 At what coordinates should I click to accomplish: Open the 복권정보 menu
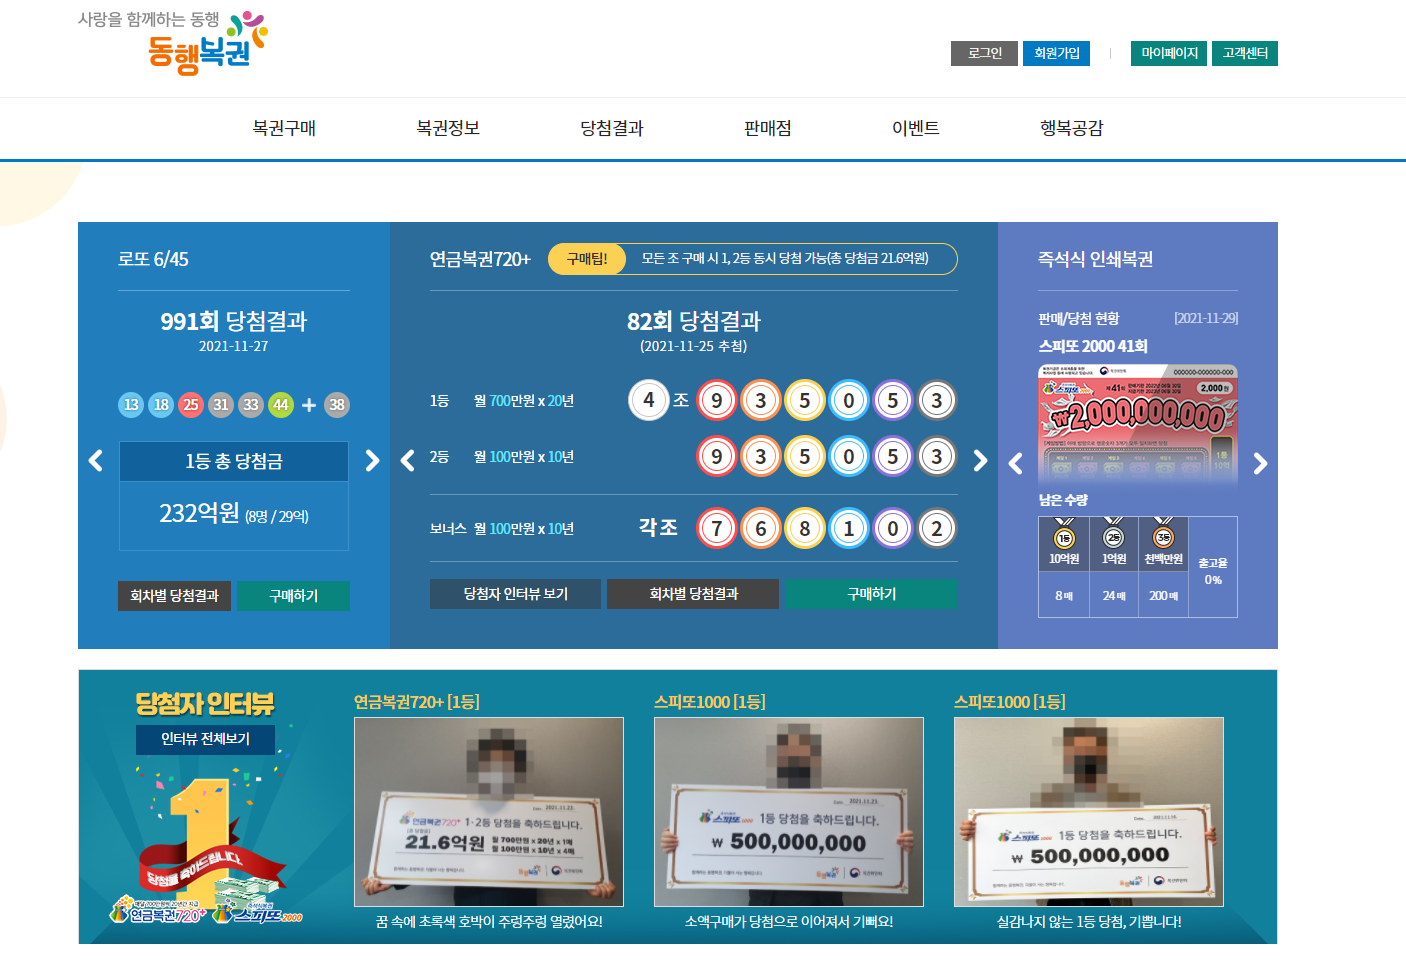coord(448,128)
